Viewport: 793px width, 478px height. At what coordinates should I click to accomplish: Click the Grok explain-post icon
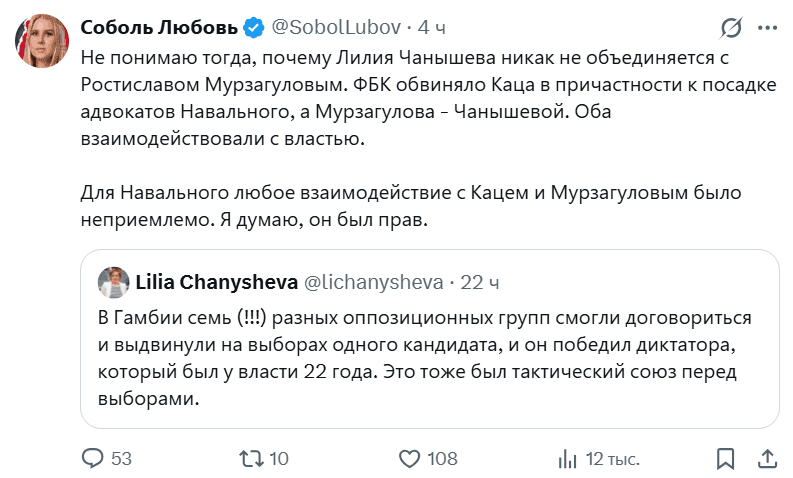tap(731, 28)
